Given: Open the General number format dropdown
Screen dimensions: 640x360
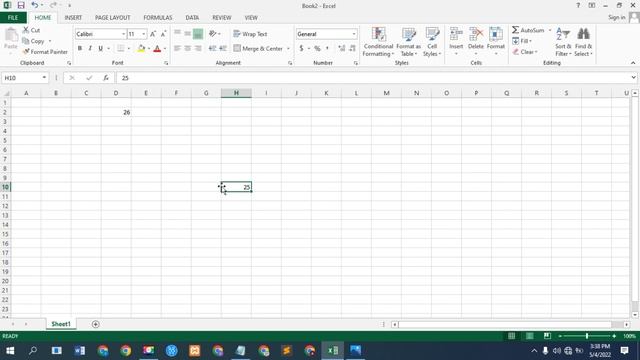Looking at the screenshot, I should pos(354,34).
